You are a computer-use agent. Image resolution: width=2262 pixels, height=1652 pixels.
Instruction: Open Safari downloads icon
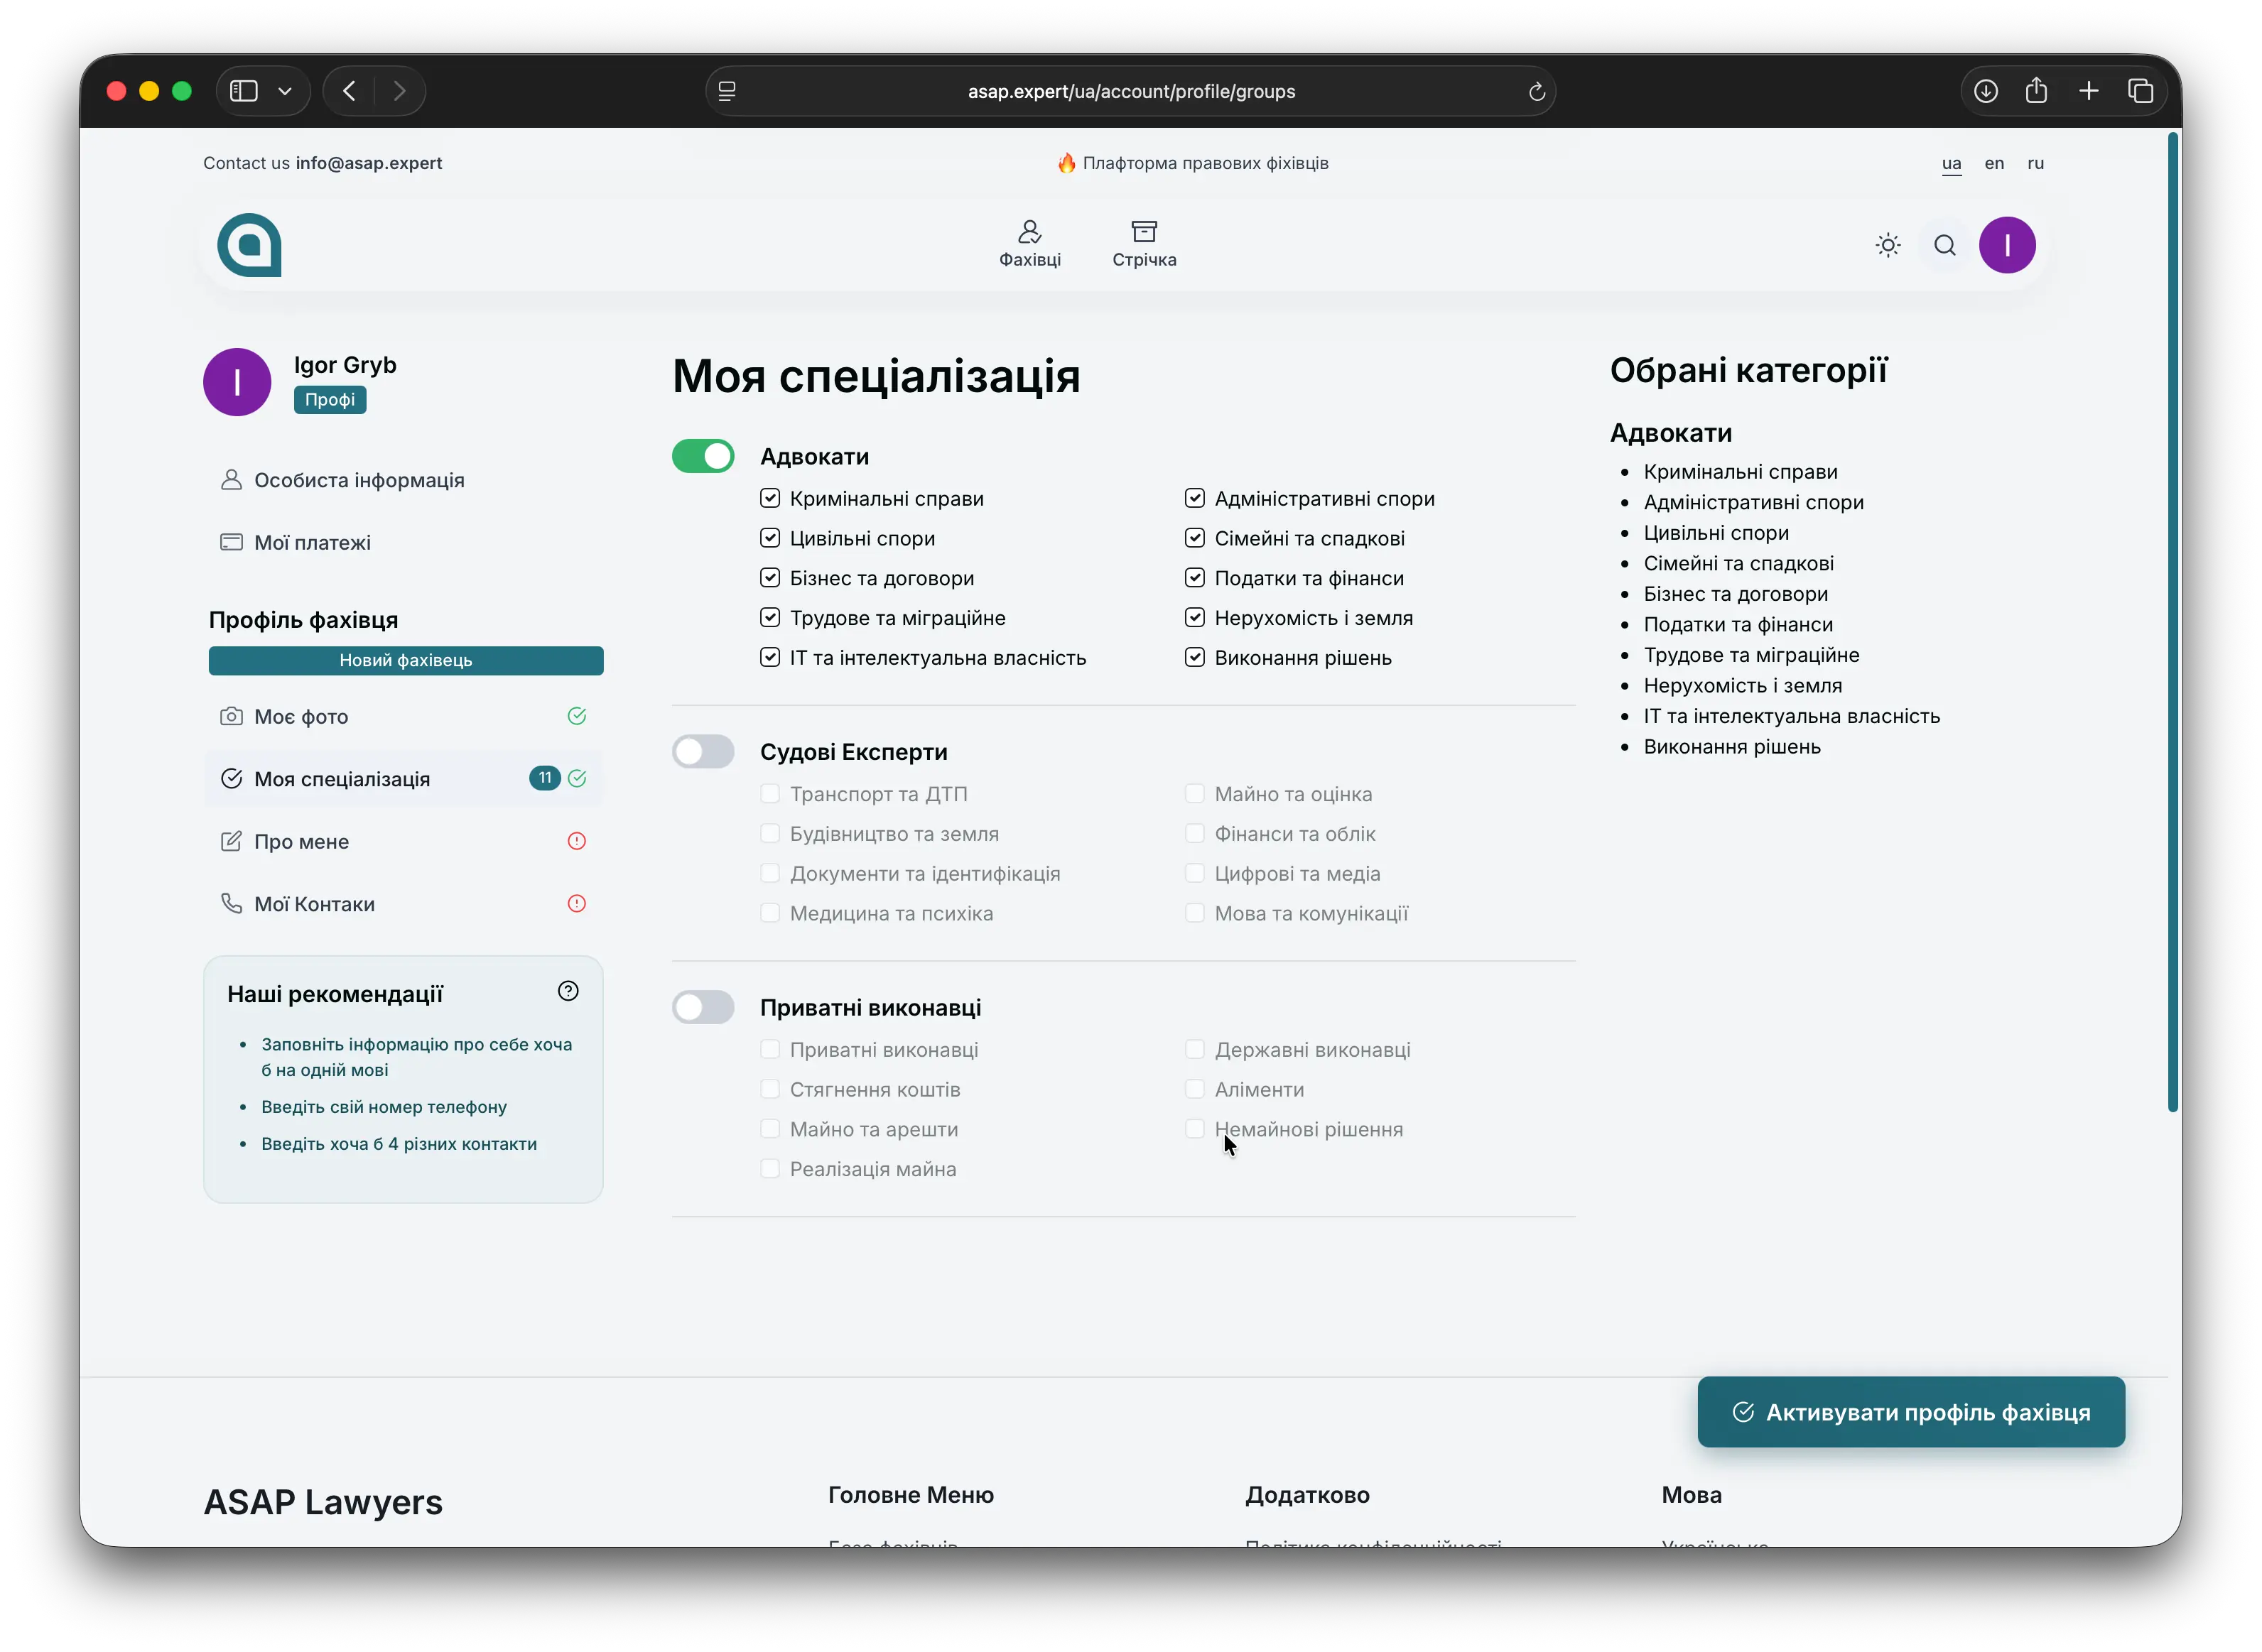click(1986, 91)
